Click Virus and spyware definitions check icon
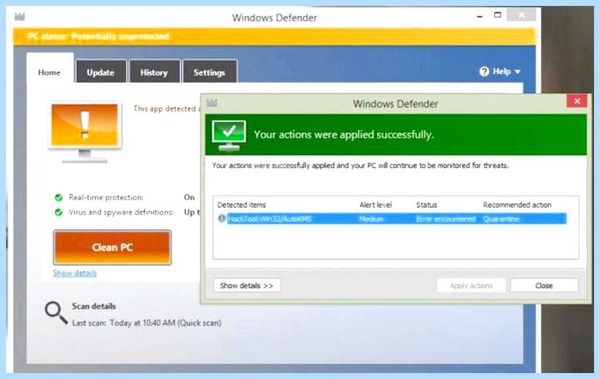600x379 pixels. (x=59, y=212)
